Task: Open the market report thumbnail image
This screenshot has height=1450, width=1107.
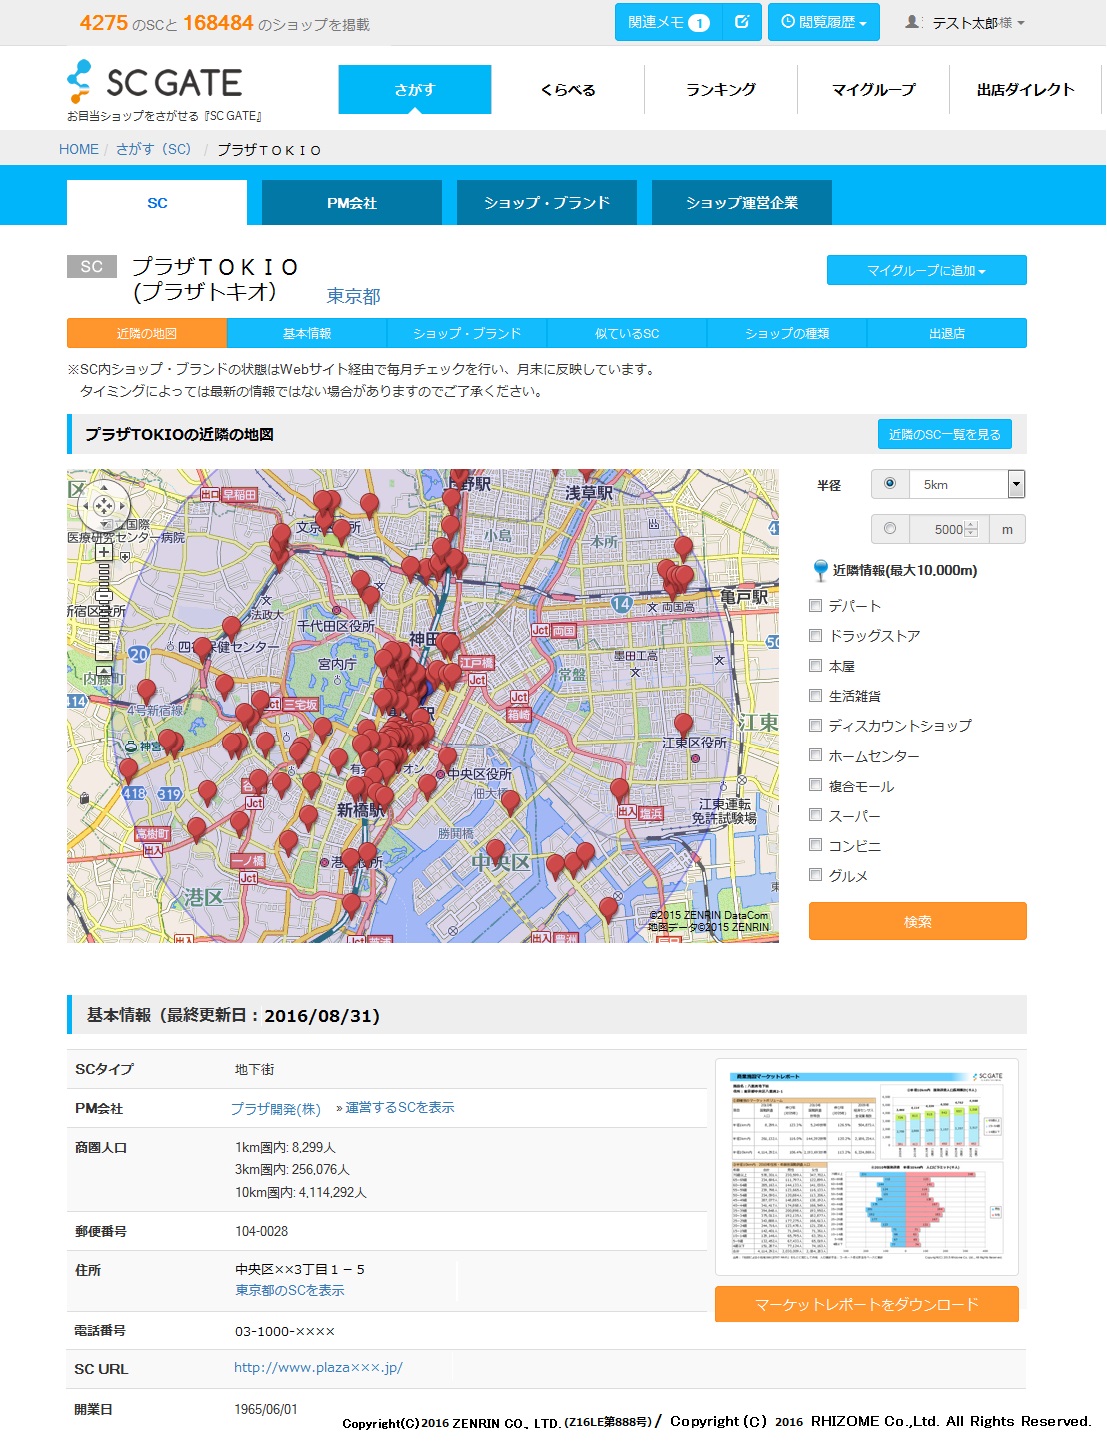Action: [x=867, y=1167]
